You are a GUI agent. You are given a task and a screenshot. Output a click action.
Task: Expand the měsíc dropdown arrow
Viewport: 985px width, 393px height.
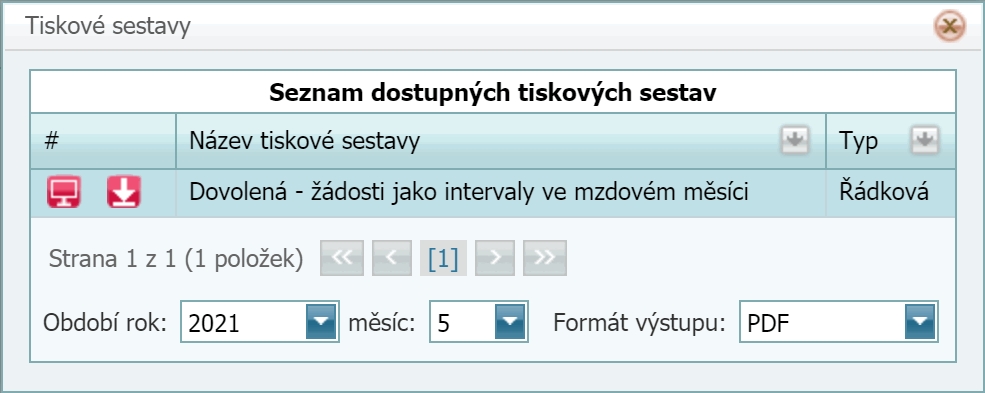point(510,323)
